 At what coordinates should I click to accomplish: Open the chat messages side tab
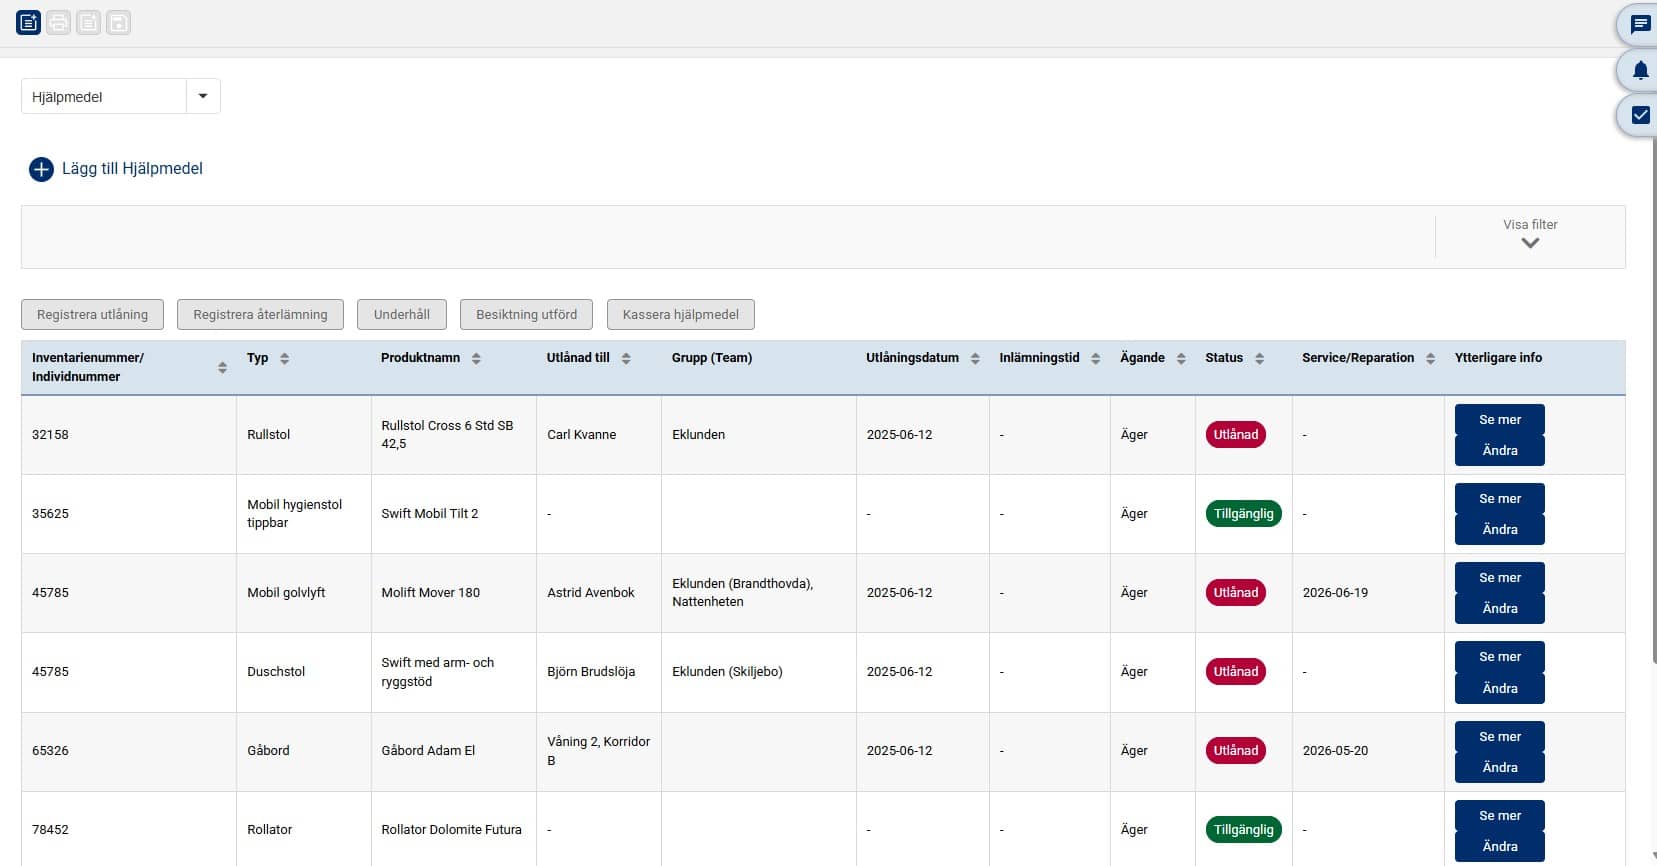tap(1640, 25)
